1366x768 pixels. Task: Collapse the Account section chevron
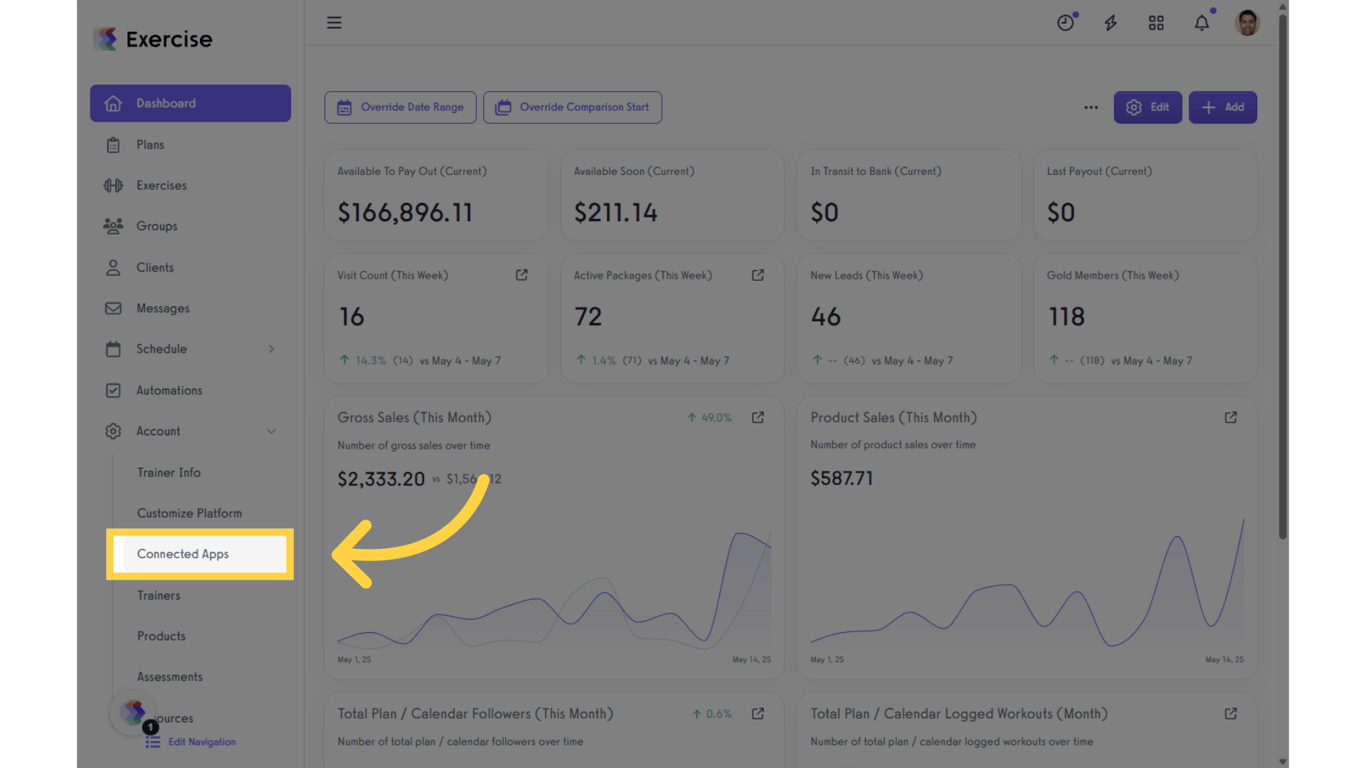[271, 431]
